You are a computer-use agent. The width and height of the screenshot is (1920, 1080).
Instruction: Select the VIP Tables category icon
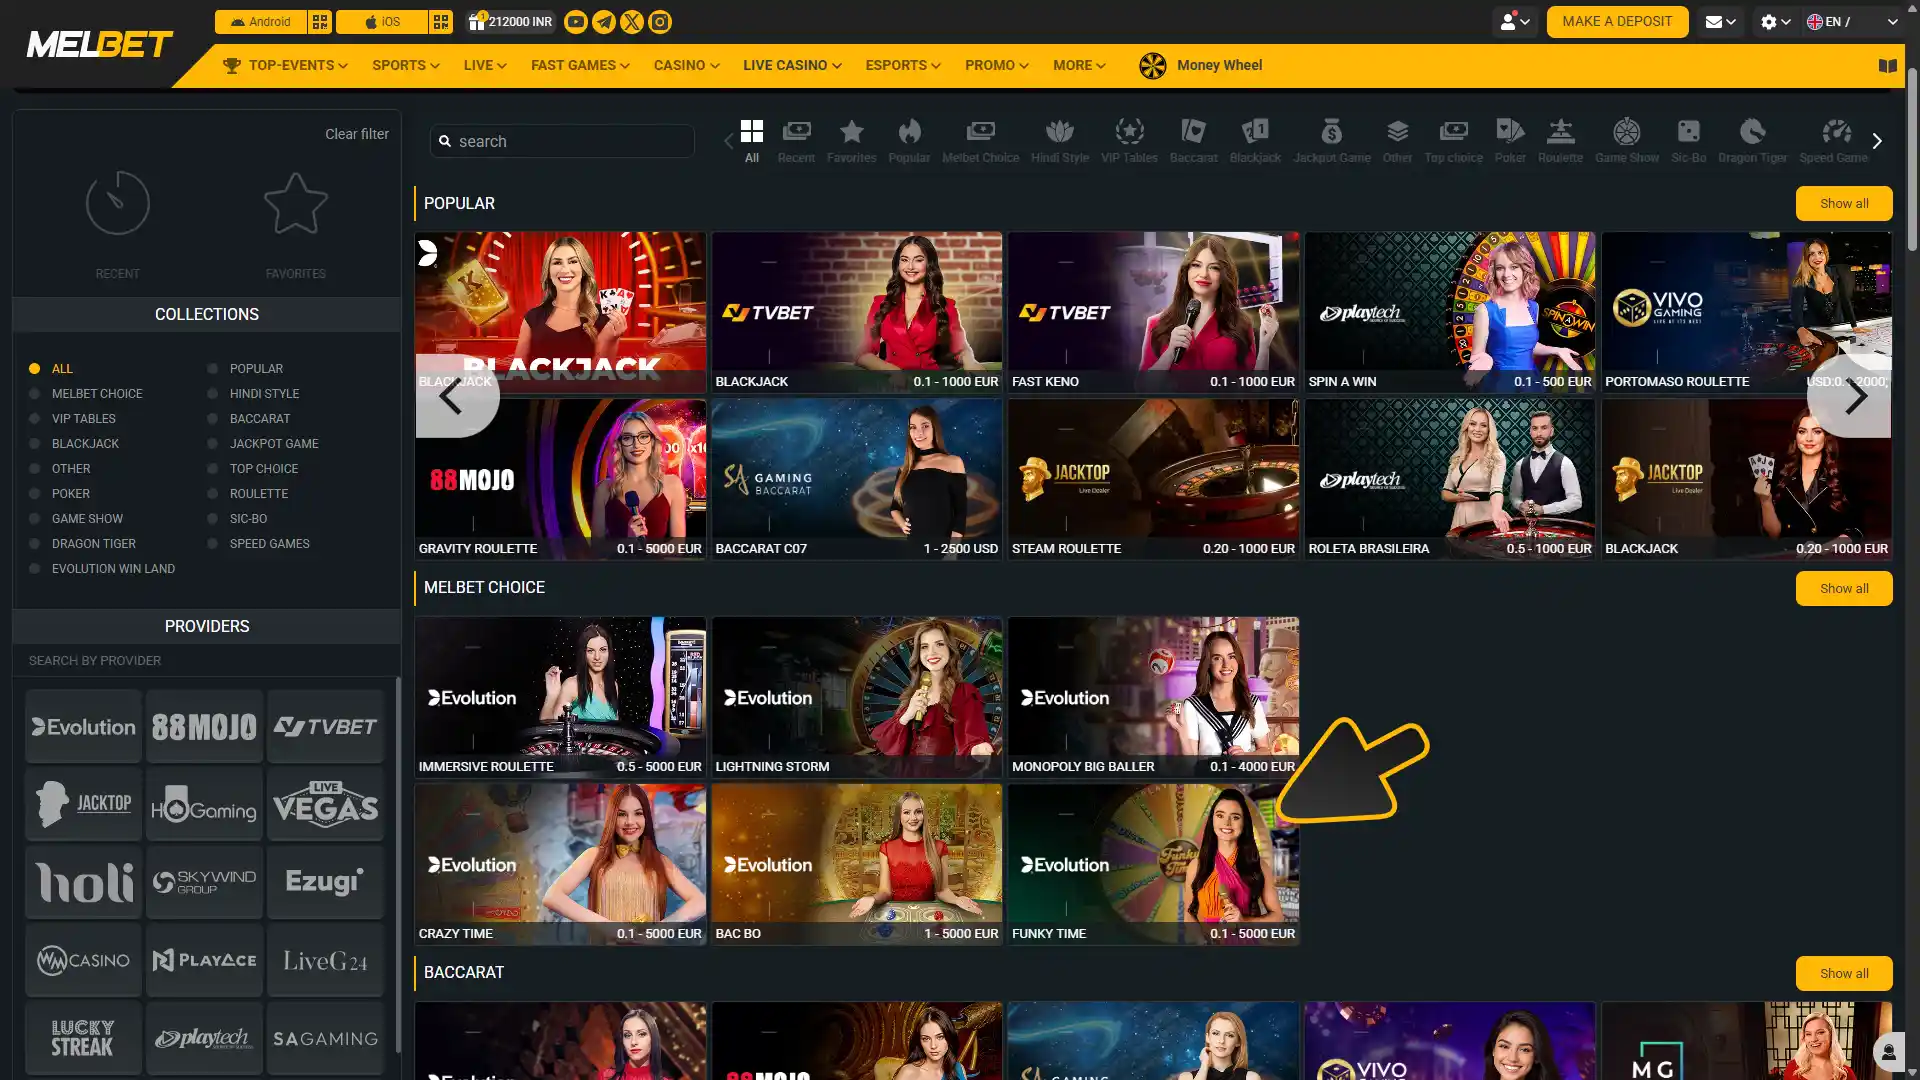(1130, 141)
